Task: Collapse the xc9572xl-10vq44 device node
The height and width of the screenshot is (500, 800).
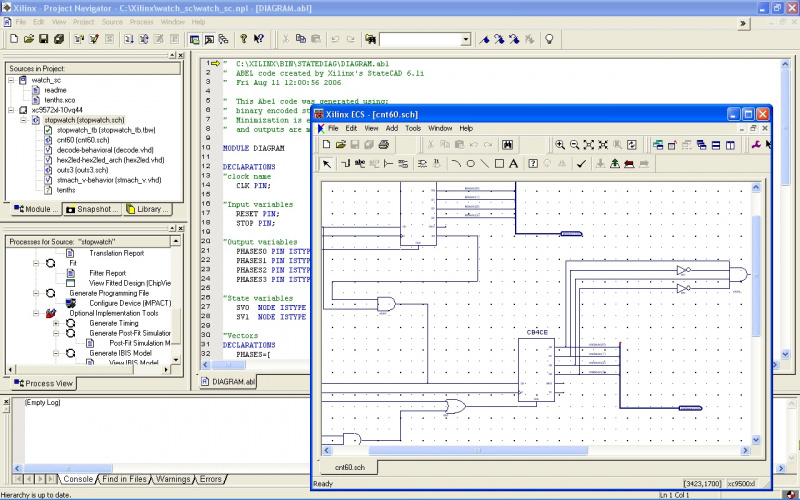Action: tap(11, 110)
